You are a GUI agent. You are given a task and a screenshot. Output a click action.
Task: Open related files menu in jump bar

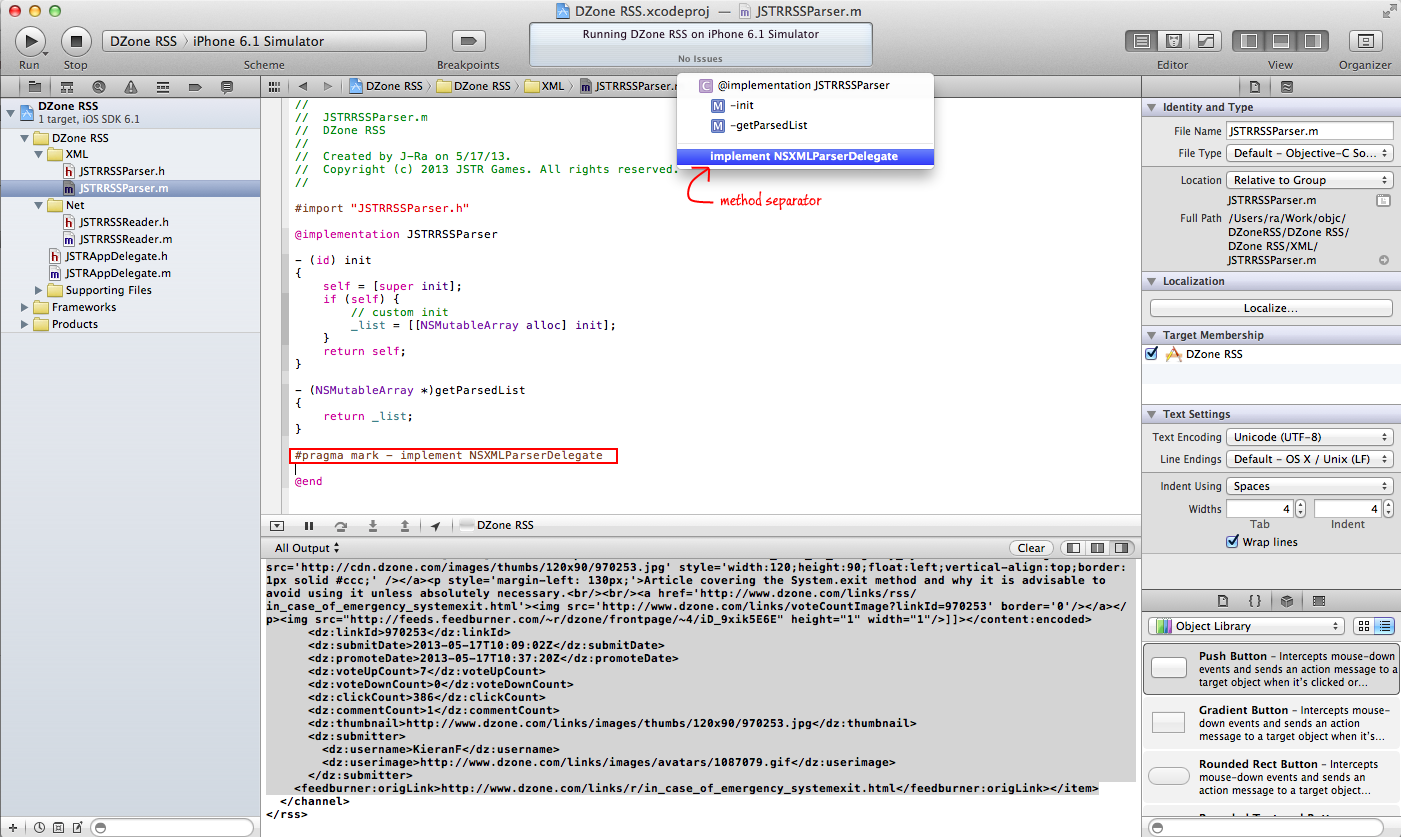click(x=275, y=87)
